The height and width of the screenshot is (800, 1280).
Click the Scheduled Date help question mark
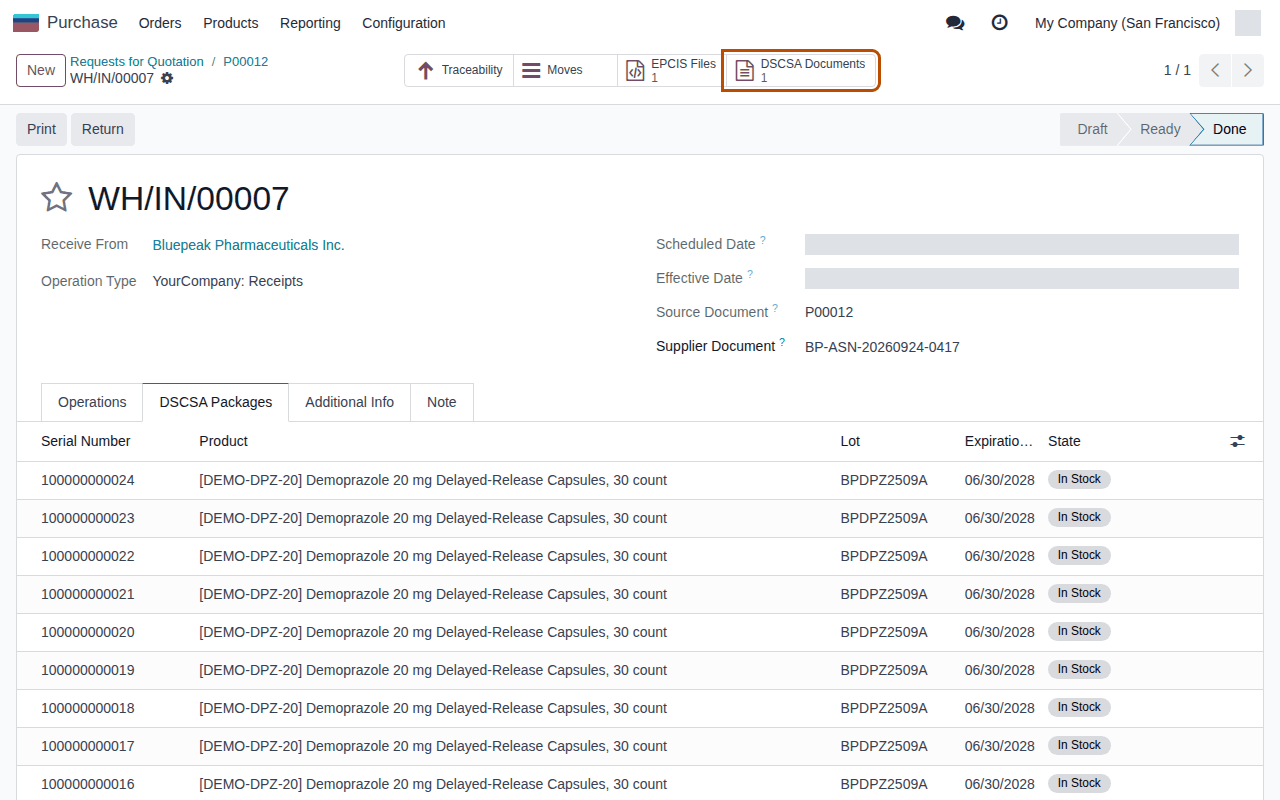coord(763,240)
